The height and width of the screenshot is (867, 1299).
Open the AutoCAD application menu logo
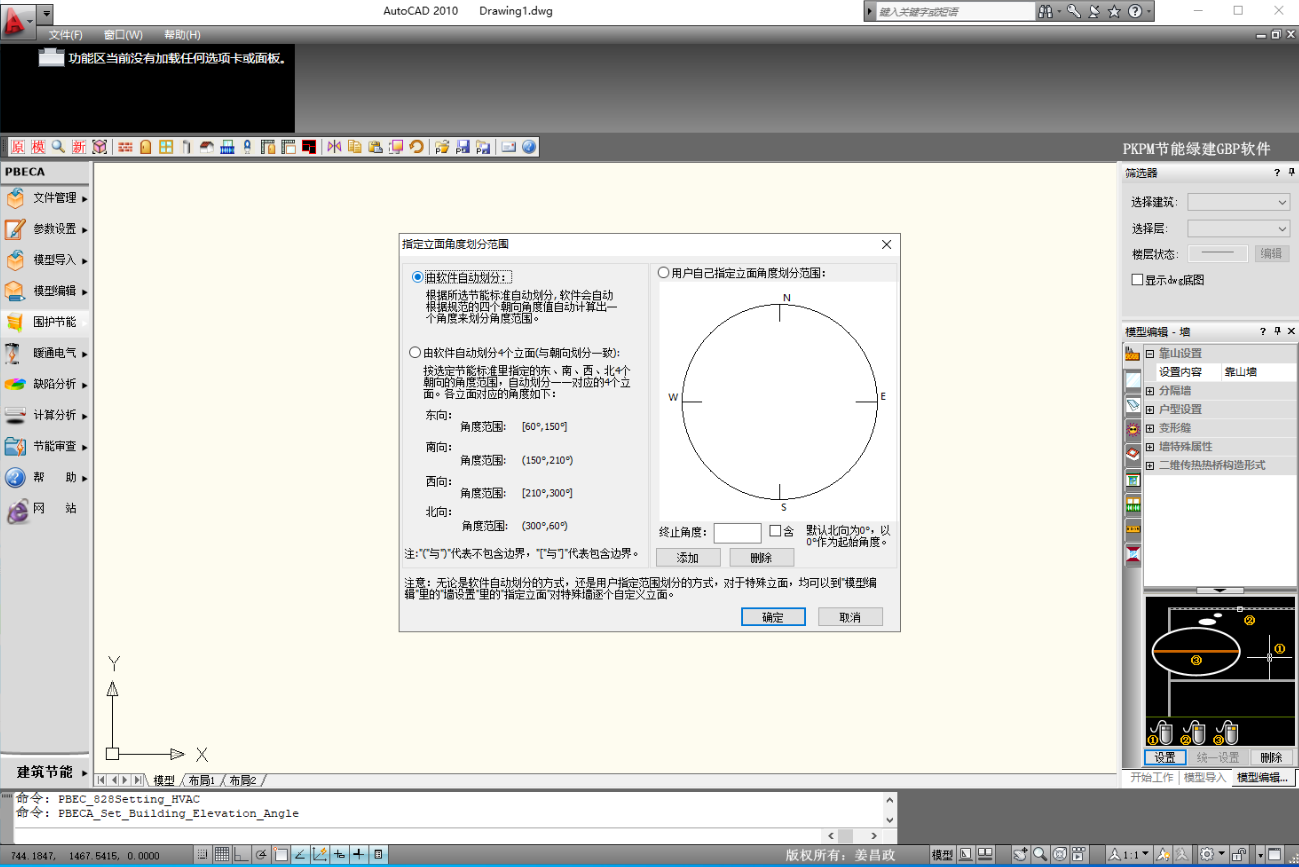tap(16, 21)
